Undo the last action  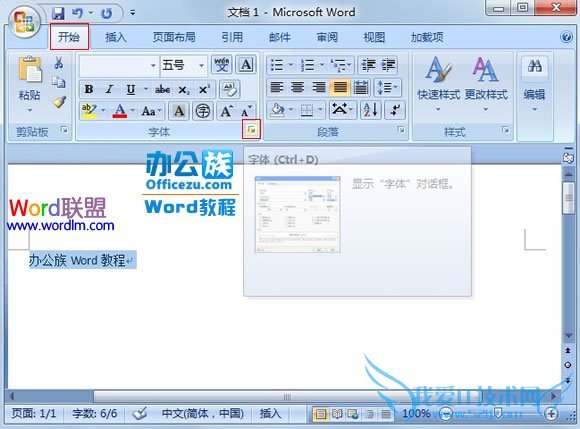77,14
